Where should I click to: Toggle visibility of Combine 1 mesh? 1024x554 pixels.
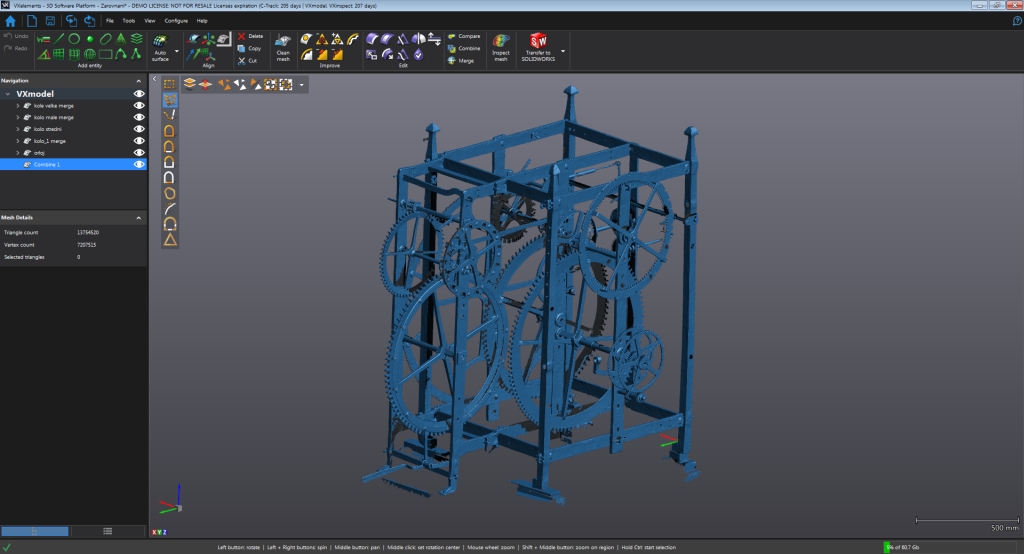click(x=139, y=164)
